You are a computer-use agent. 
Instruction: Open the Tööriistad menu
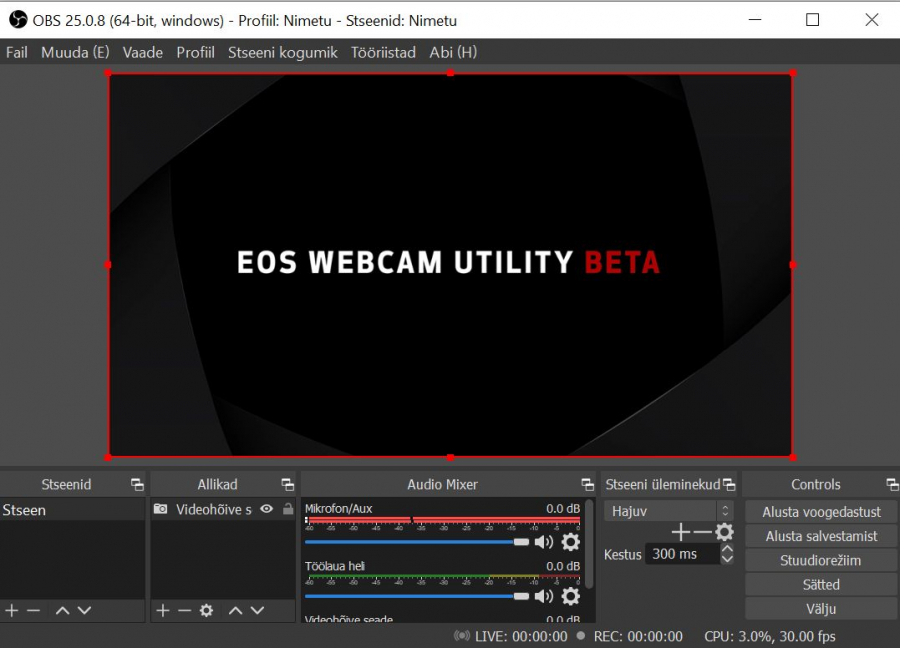[x=383, y=52]
